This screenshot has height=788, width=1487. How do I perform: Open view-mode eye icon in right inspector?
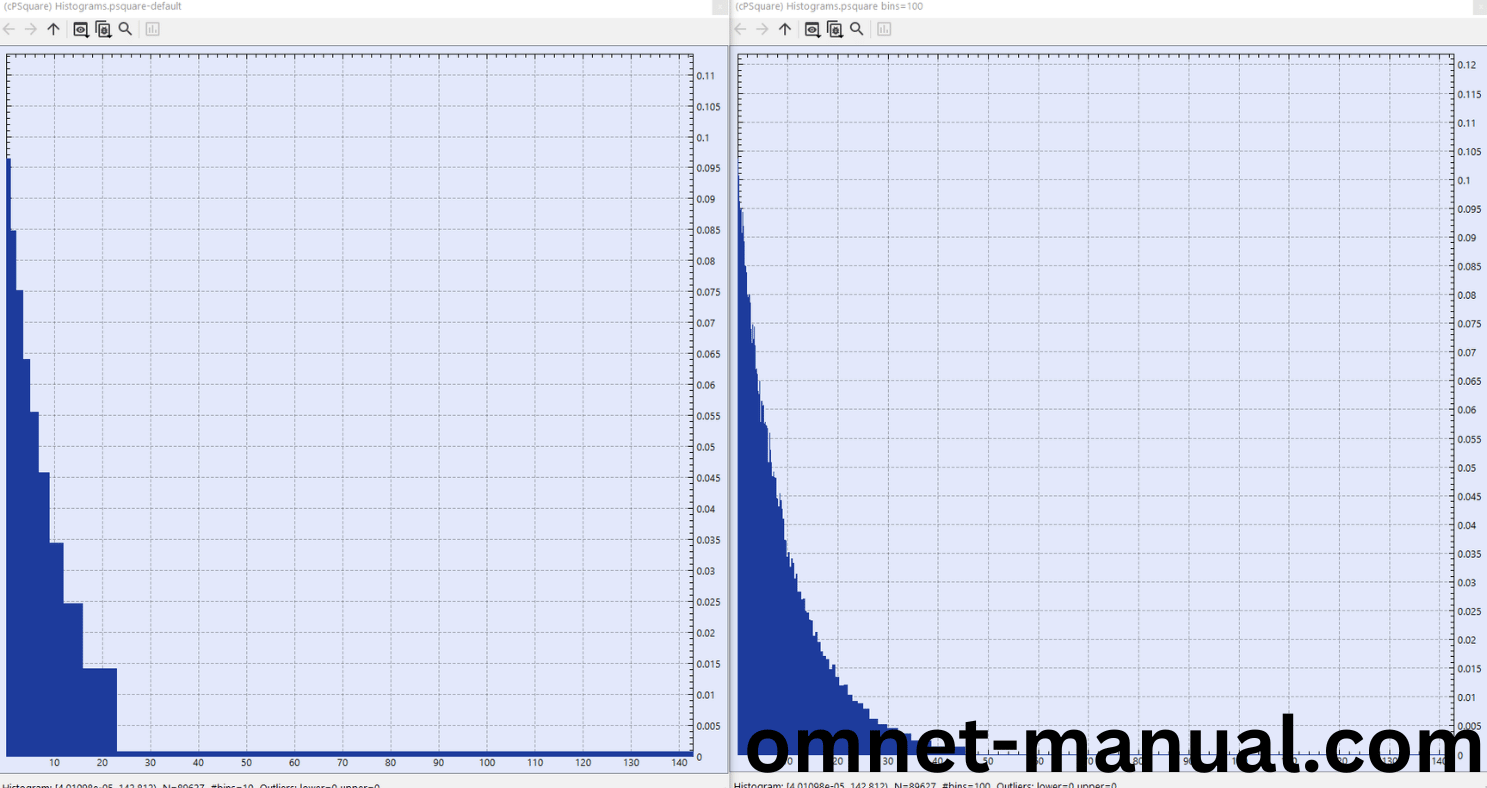click(x=812, y=29)
